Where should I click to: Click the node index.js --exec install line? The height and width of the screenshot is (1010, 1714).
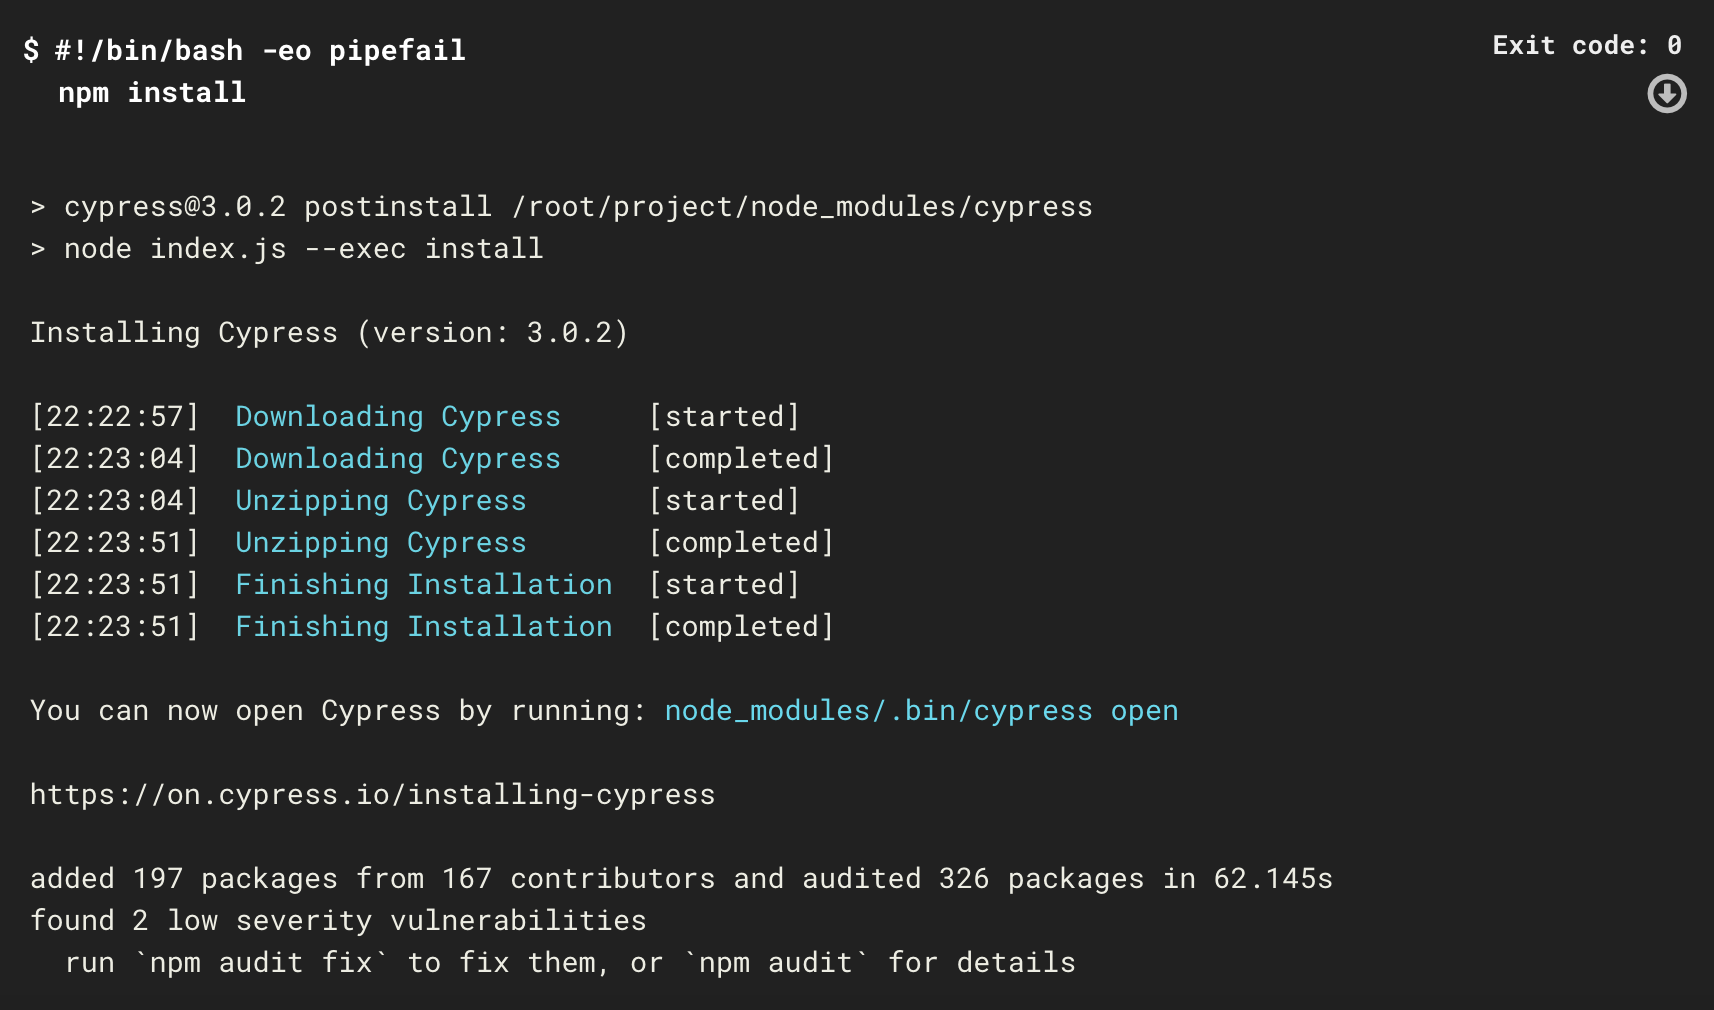click(x=287, y=248)
